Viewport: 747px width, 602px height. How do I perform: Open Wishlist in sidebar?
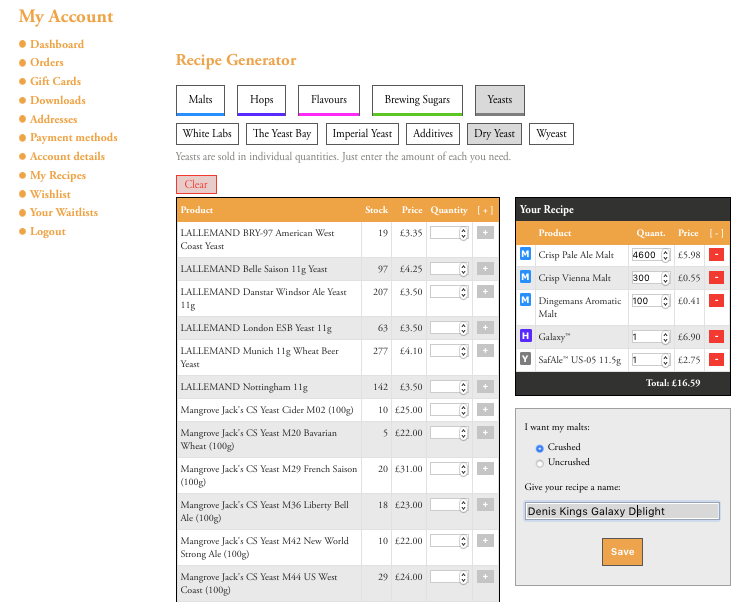[x=50, y=194]
